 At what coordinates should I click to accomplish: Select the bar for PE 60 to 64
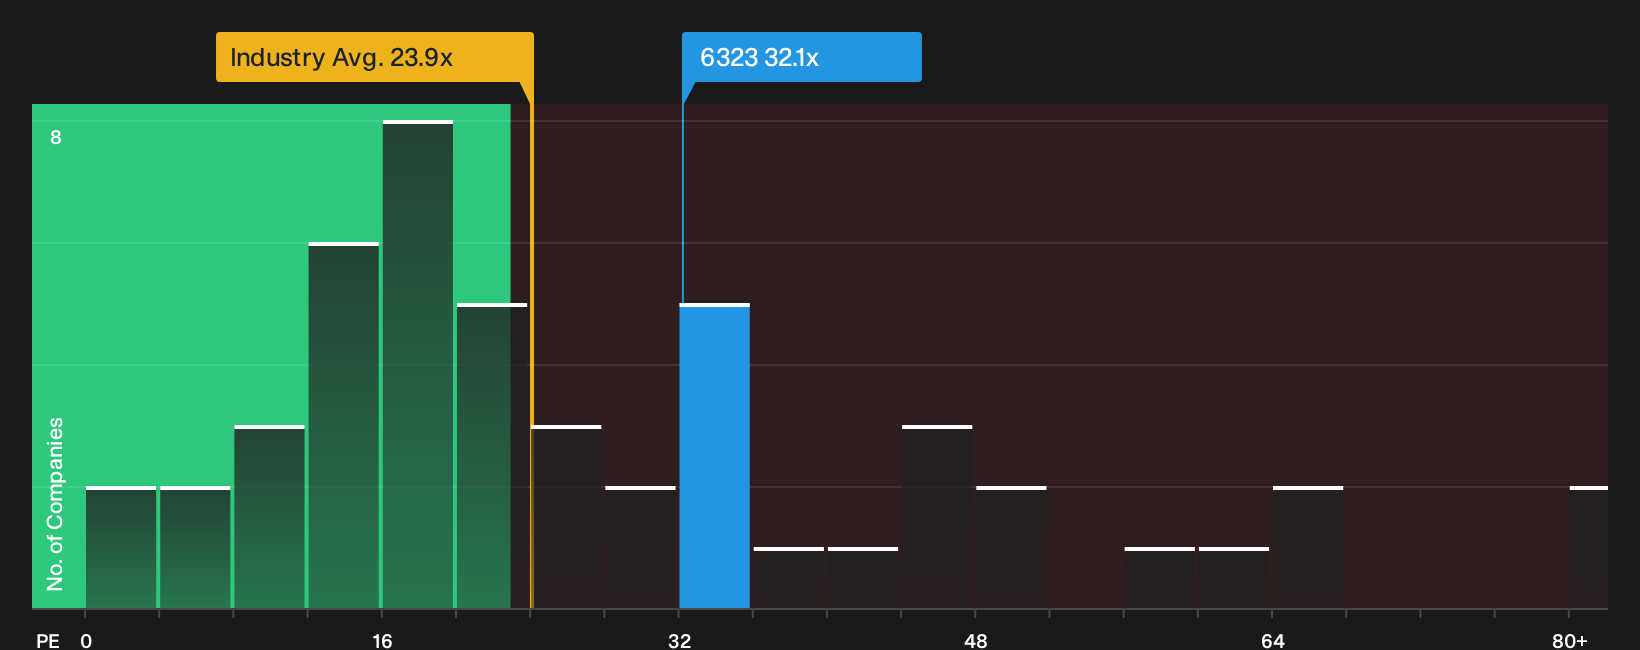(x=1234, y=578)
